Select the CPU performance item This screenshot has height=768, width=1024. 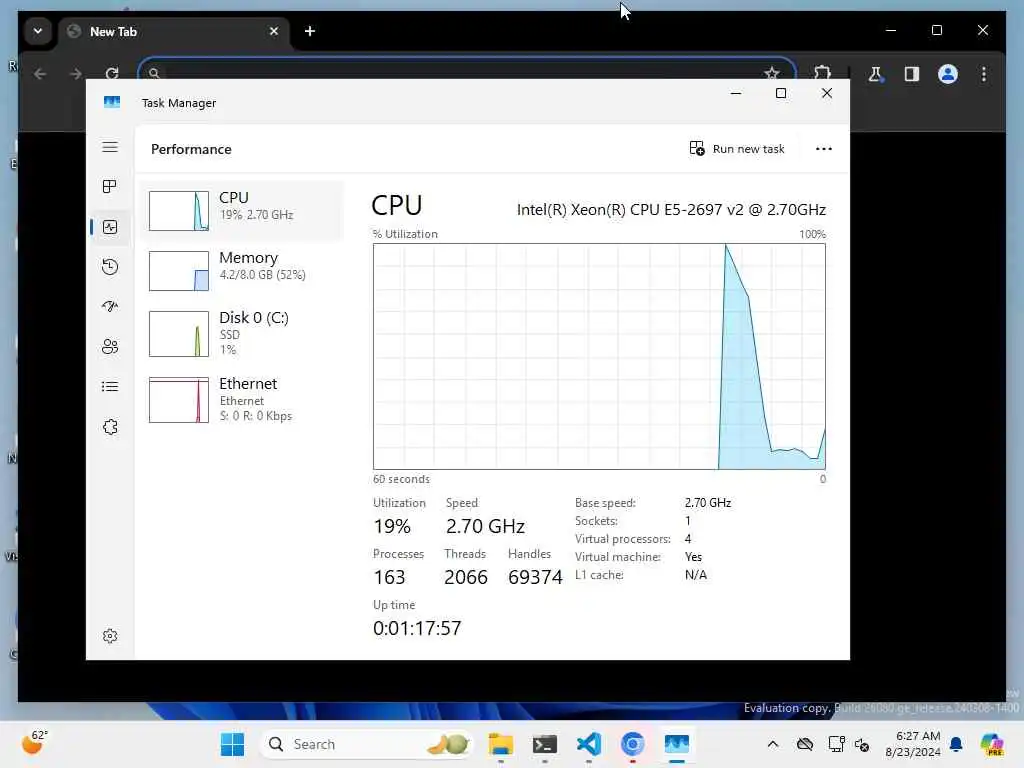pos(242,210)
